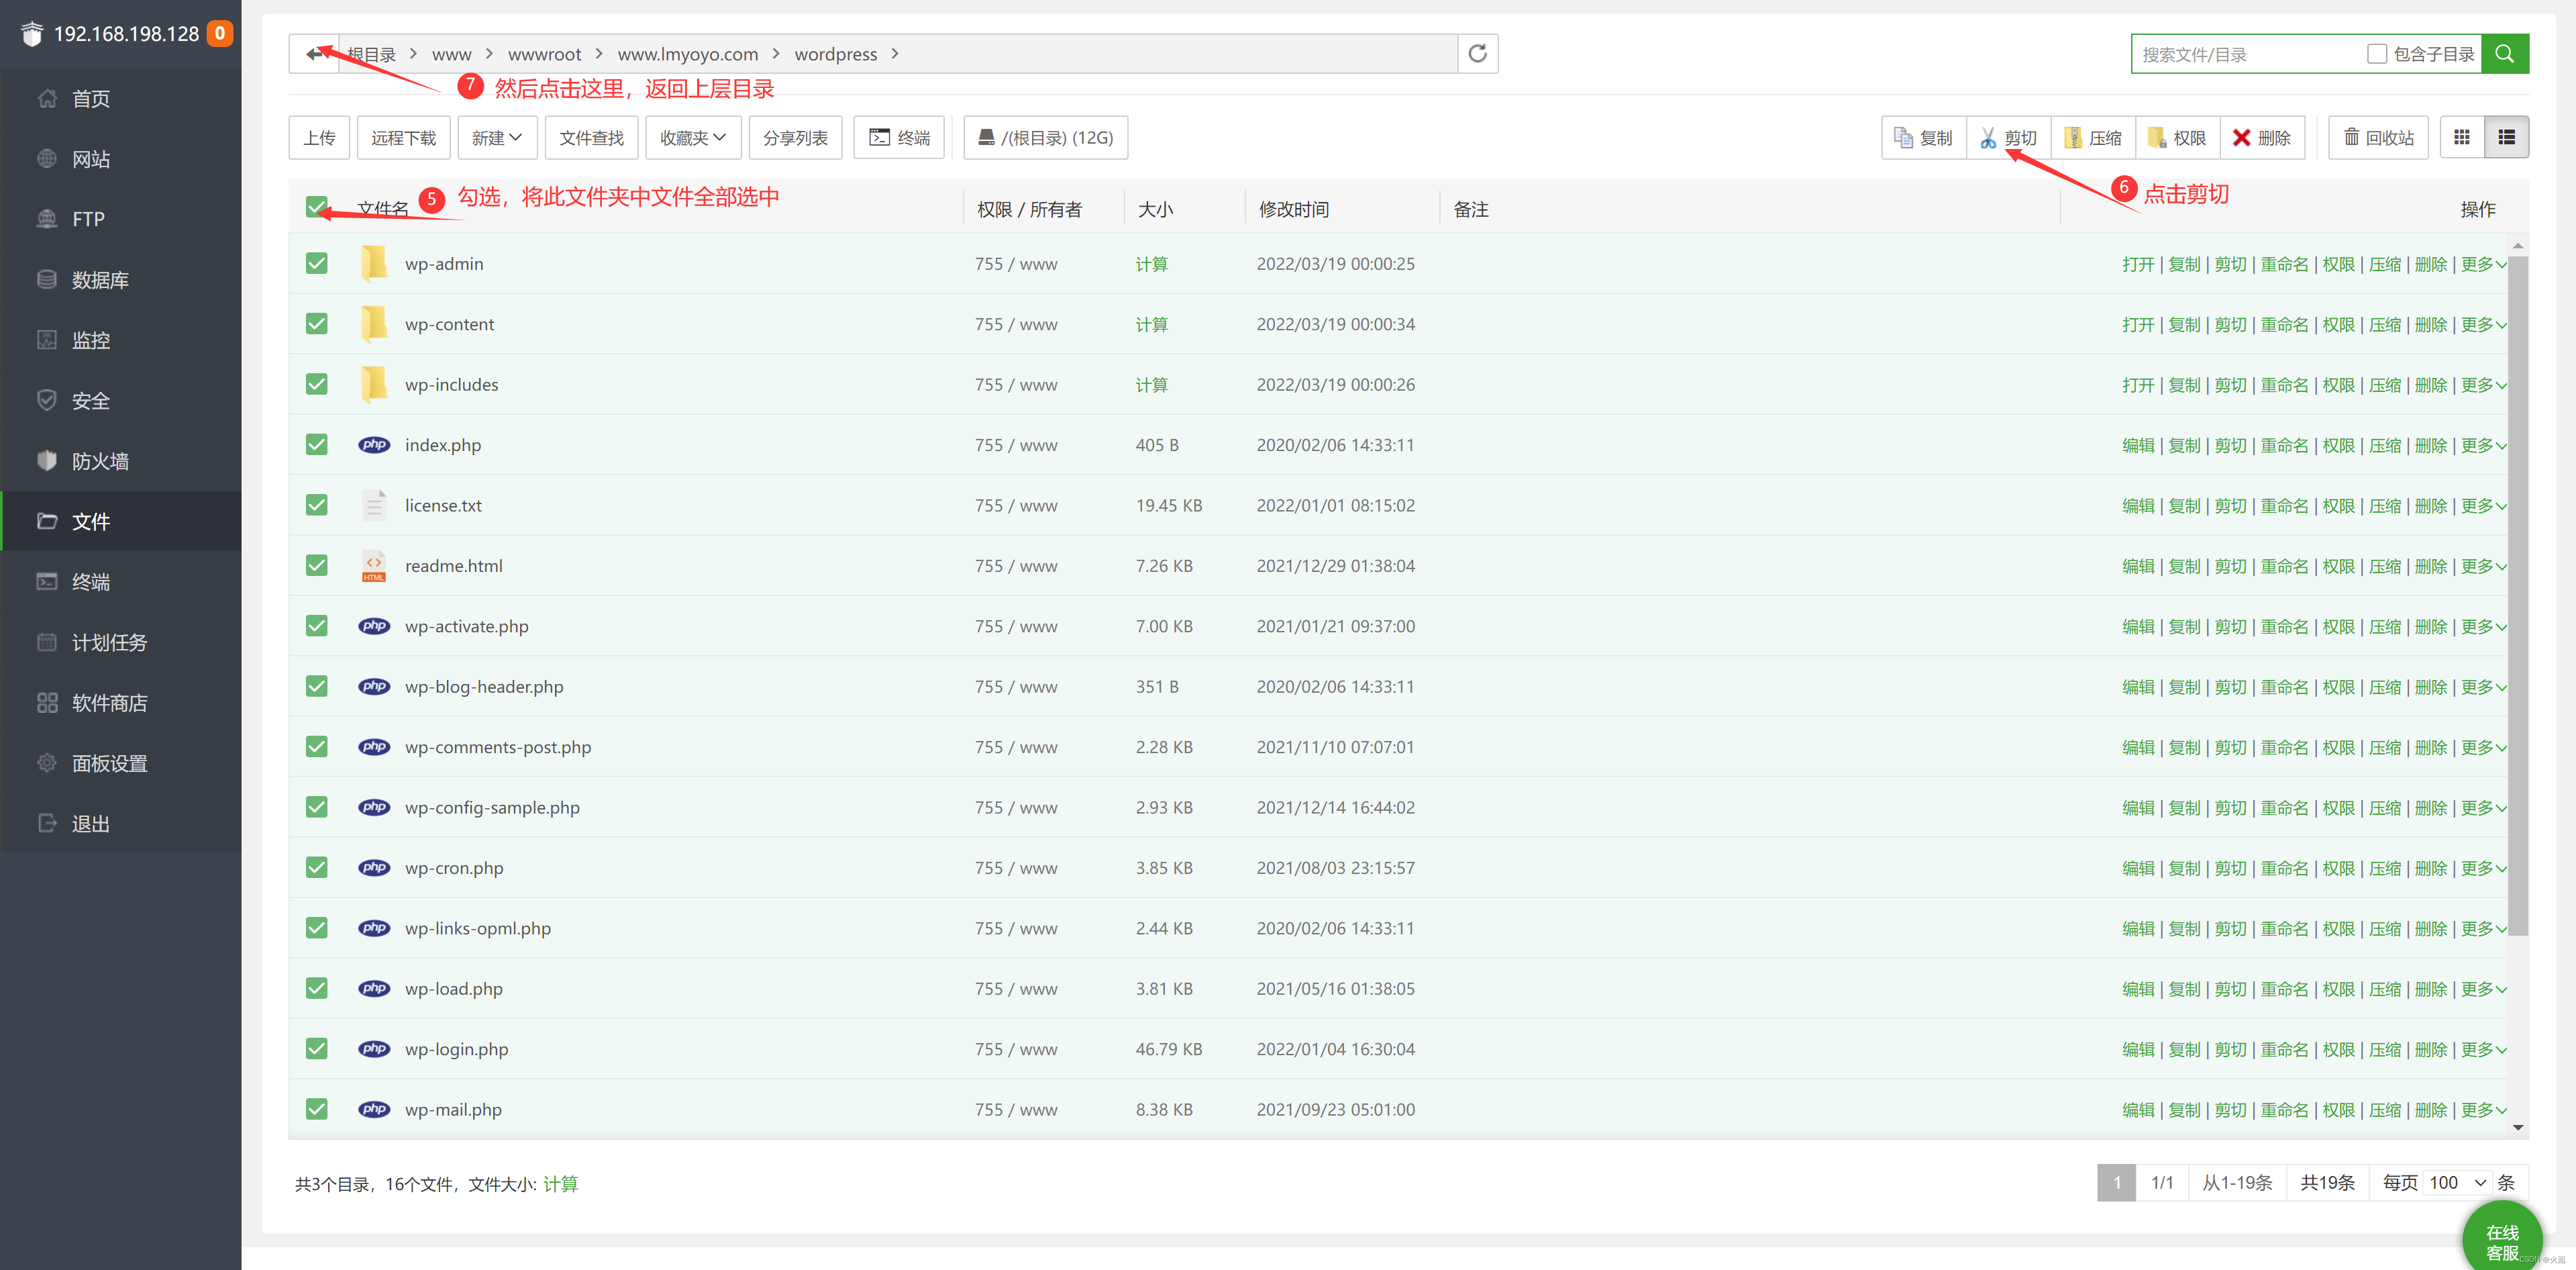Uncheck the wp-config-sample.php row checkbox
Viewport: 2576px width, 1270px height.
317,807
